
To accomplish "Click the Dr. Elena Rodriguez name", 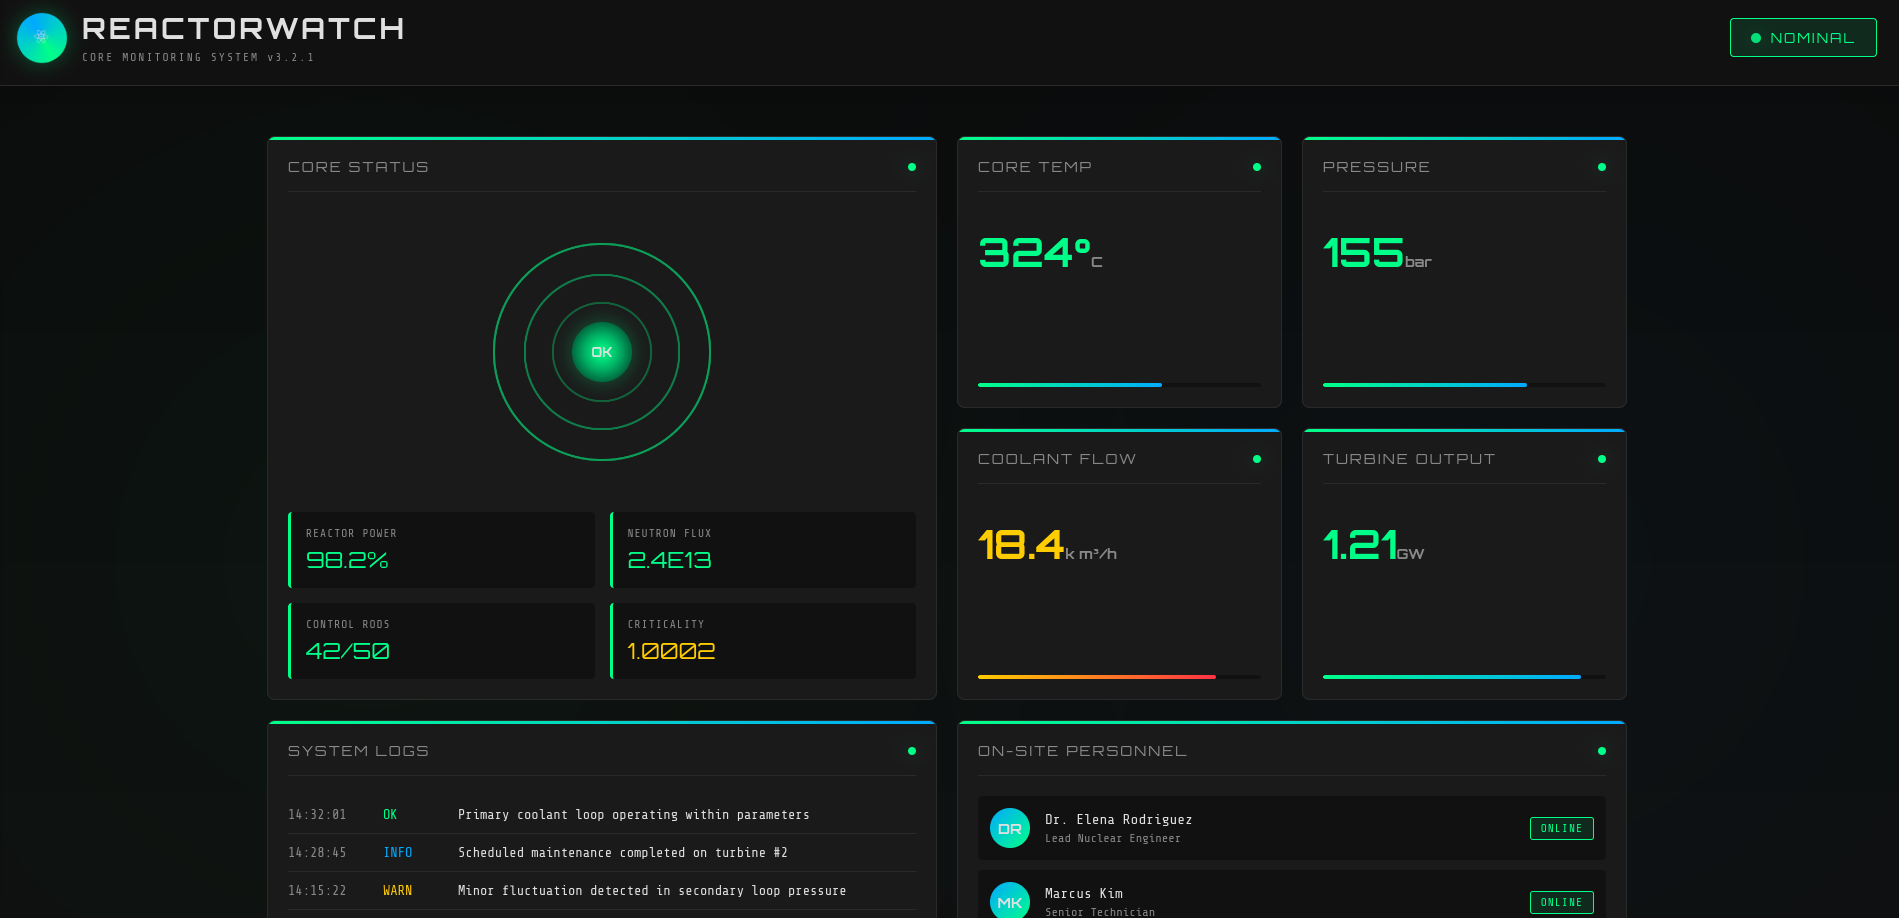I will tap(1118, 820).
